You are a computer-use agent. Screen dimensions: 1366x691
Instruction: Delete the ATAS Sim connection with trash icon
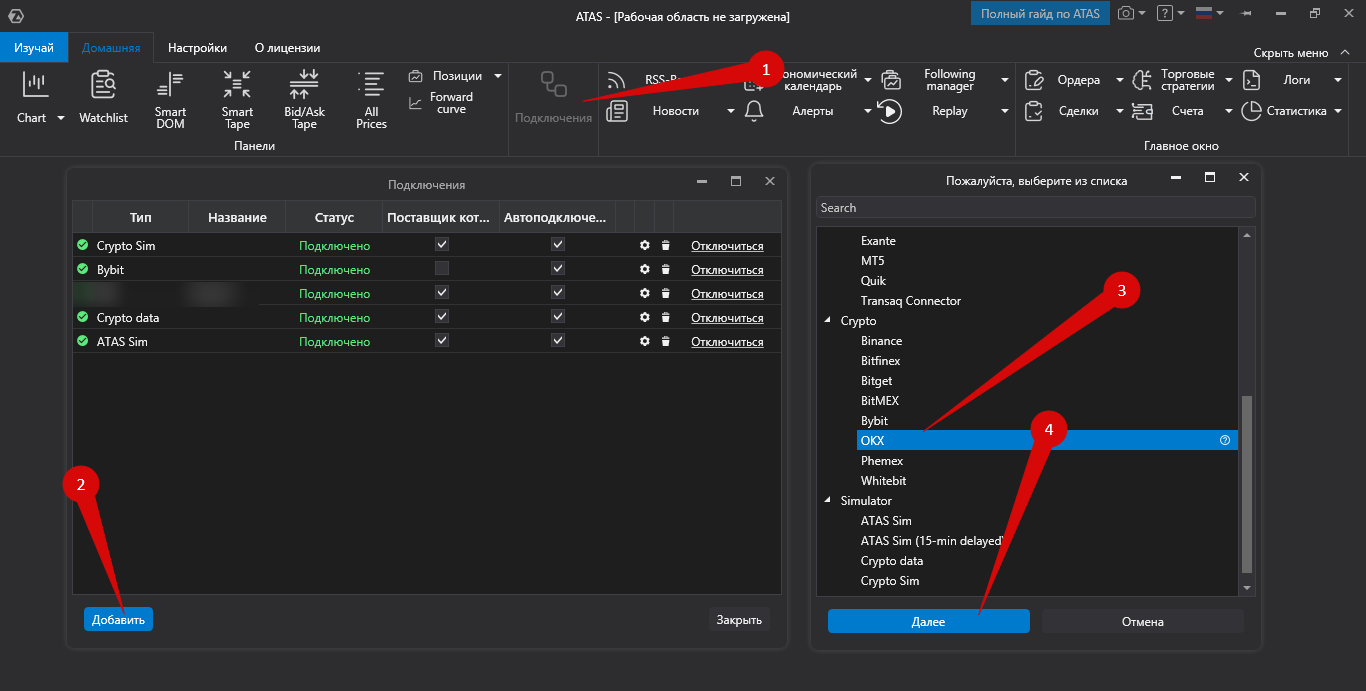tap(665, 341)
